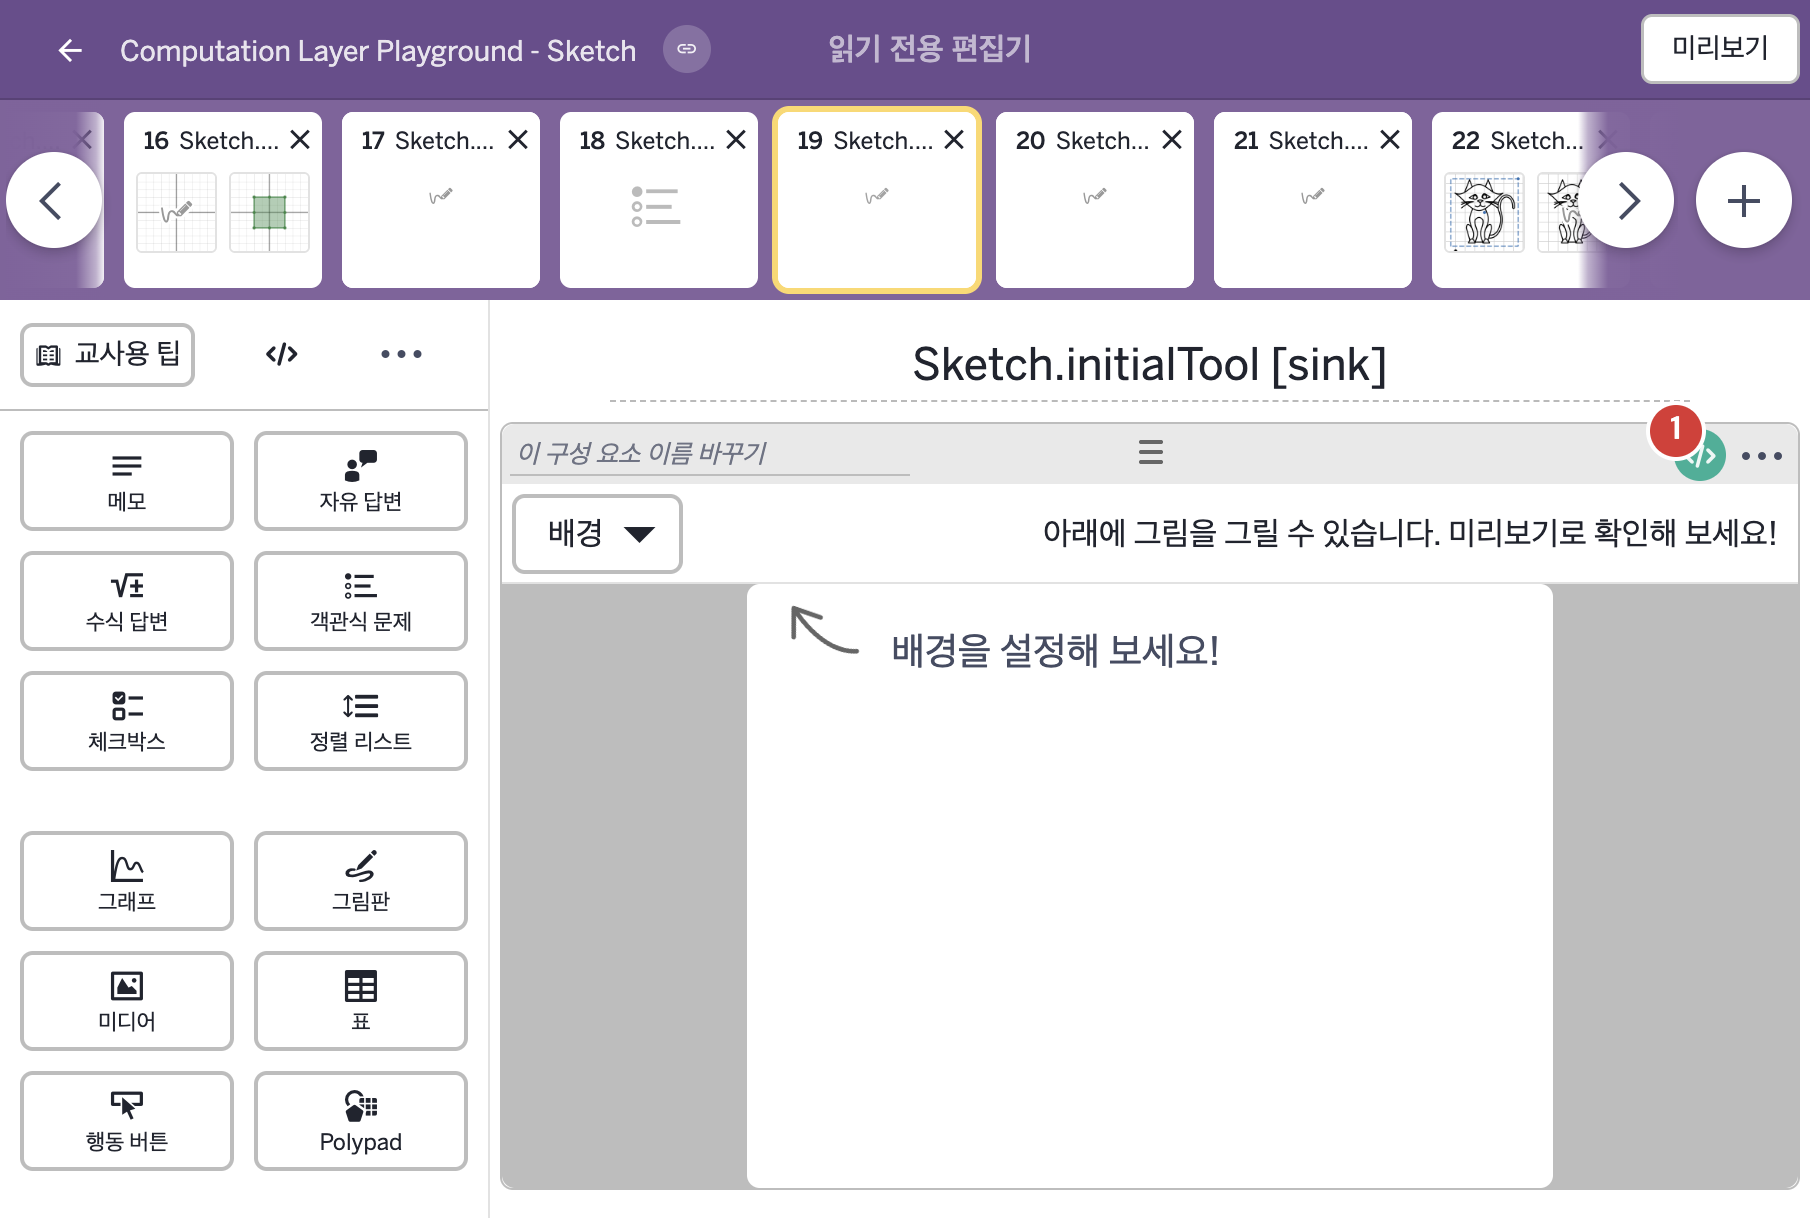This screenshot has width=1810, height=1218.
Task: Show next slides with right chevron
Action: point(1627,200)
